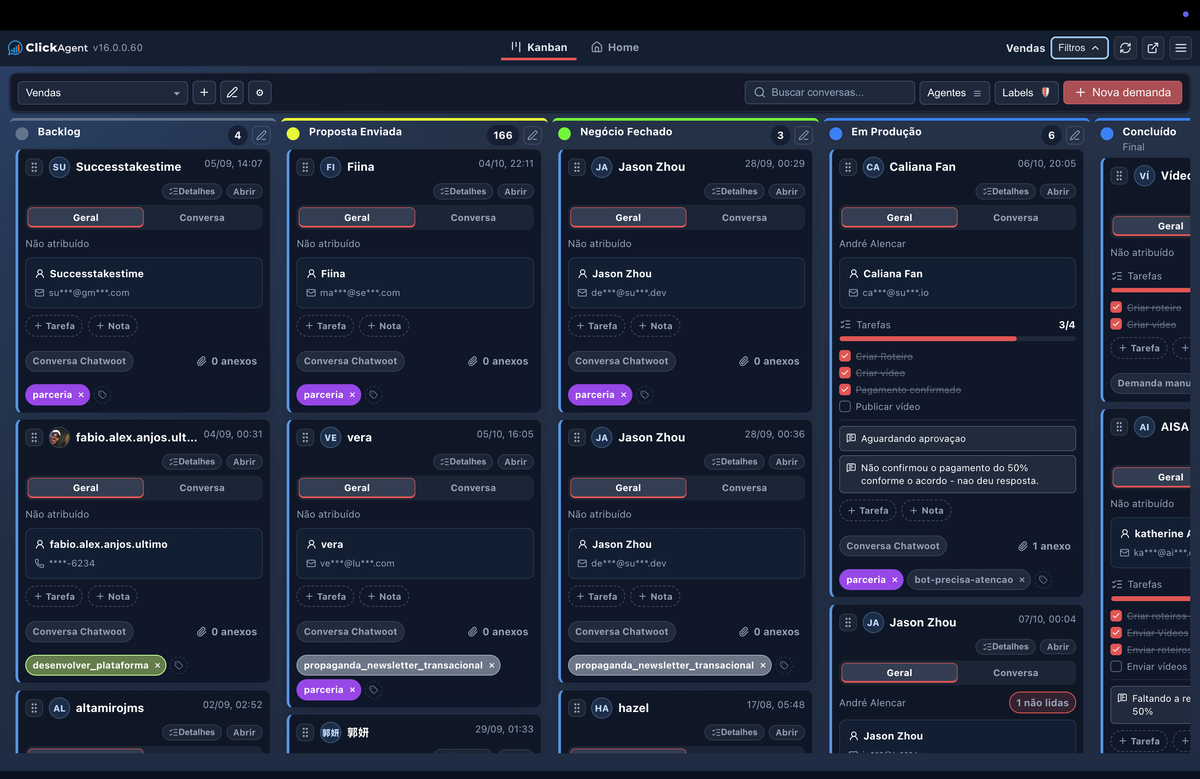Click the HA avatar on hazel card
Viewport: 1200px width, 779px height.
point(601,708)
